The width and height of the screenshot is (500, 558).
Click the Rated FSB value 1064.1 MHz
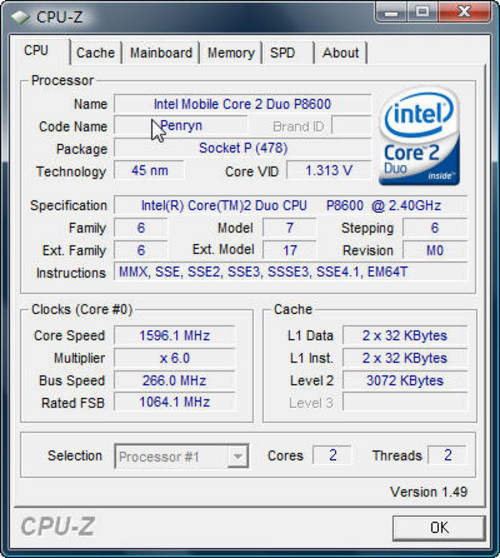tap(174, 402)
